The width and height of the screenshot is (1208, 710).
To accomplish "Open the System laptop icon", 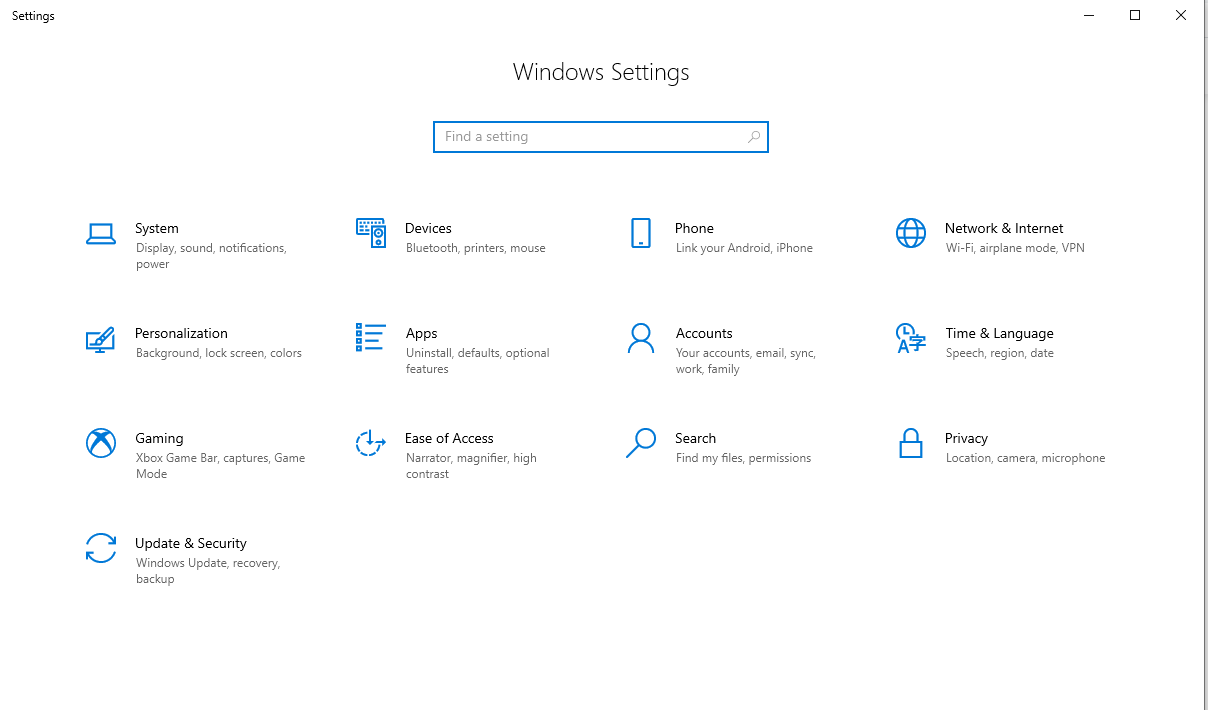I will [x=101, y=234].
